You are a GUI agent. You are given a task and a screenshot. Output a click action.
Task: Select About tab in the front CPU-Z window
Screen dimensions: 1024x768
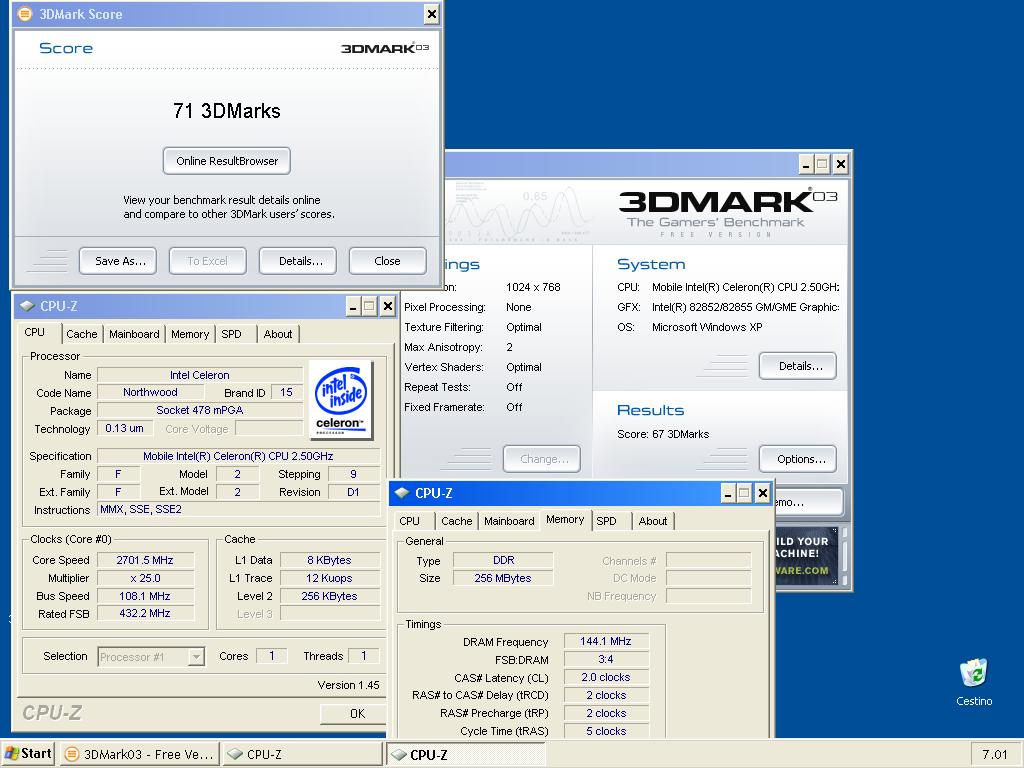point(653,520)
